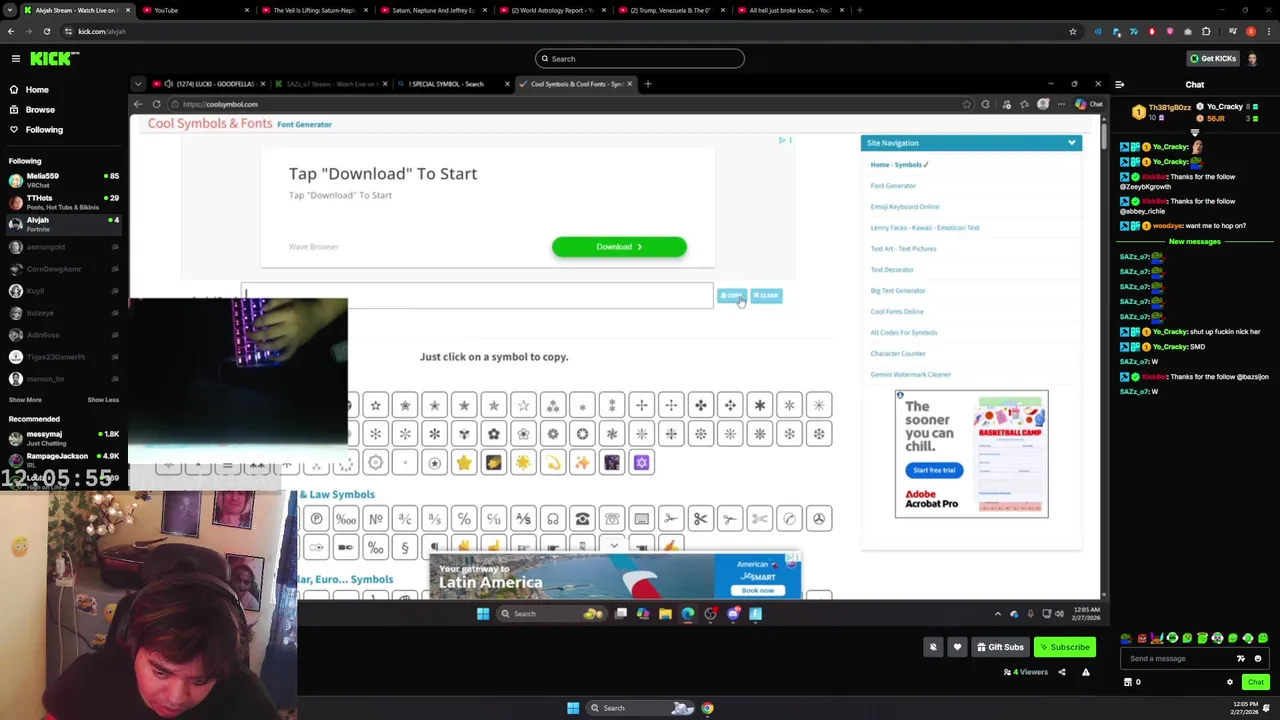Image resolution: width=1280 pixels, height=720 pixels.
Task: Copy the Numero sign symbol
Action: tap(375, 519)
